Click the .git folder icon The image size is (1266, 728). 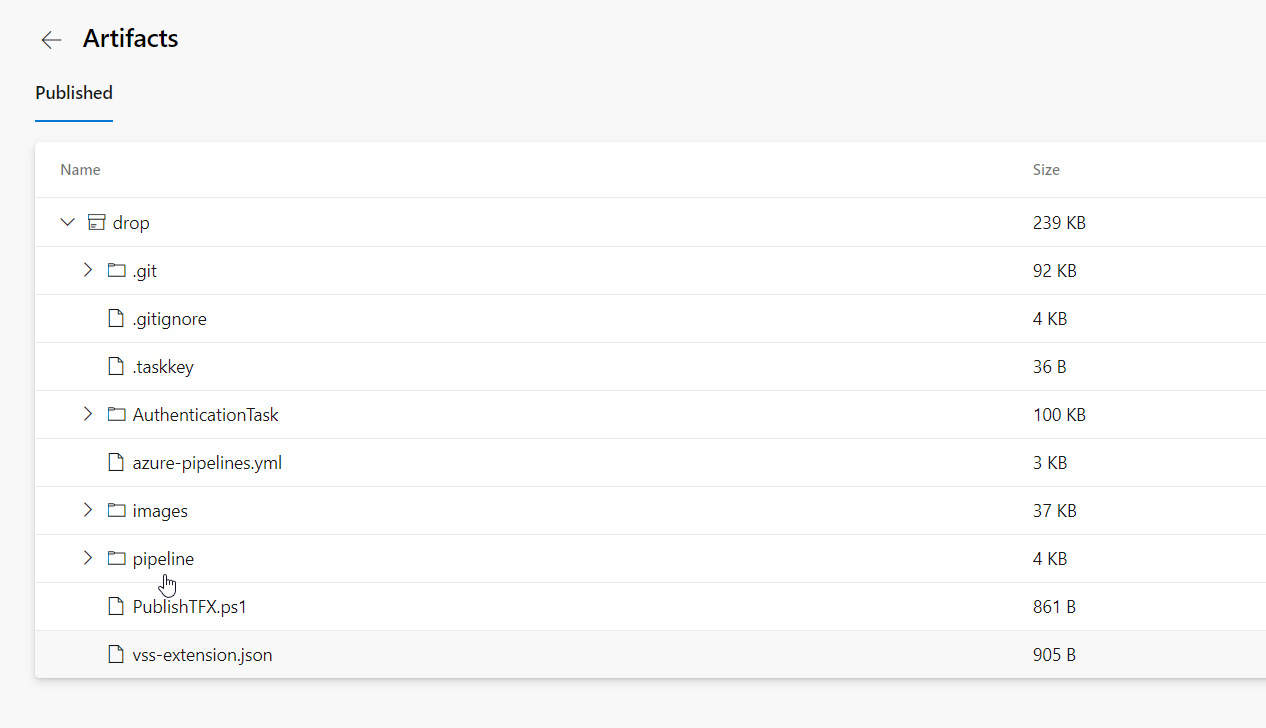(x=116, y=270)
